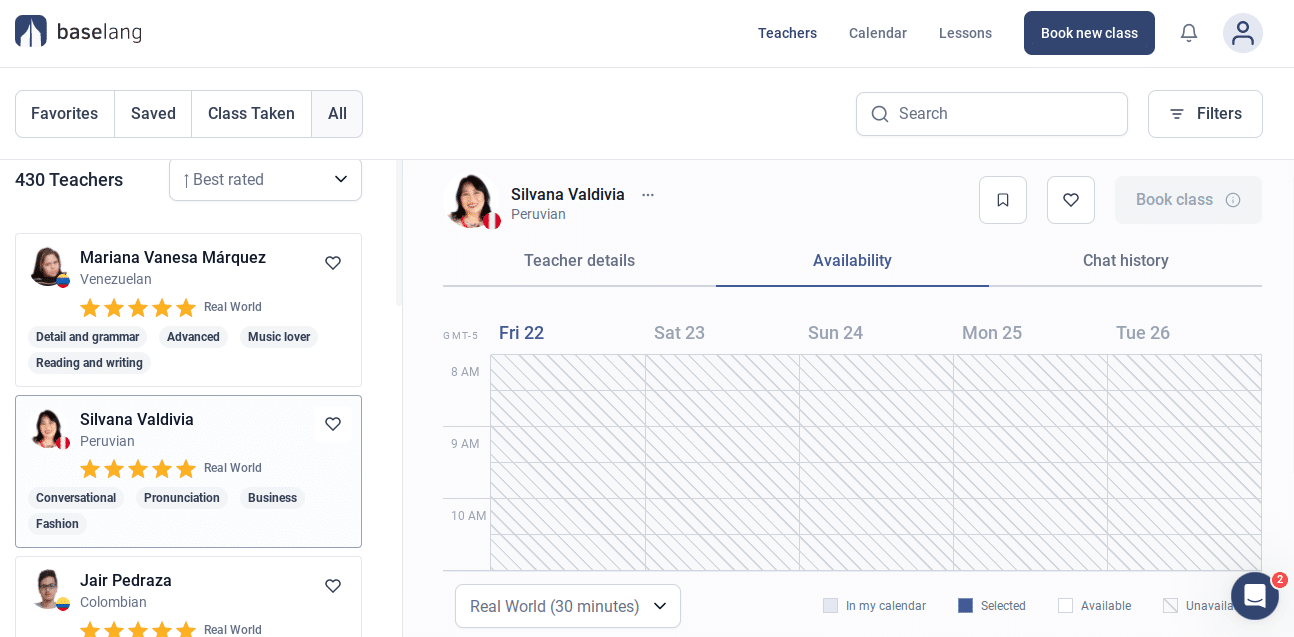Click the Book new class button
1294x637 pixels.
[1088, 33]
